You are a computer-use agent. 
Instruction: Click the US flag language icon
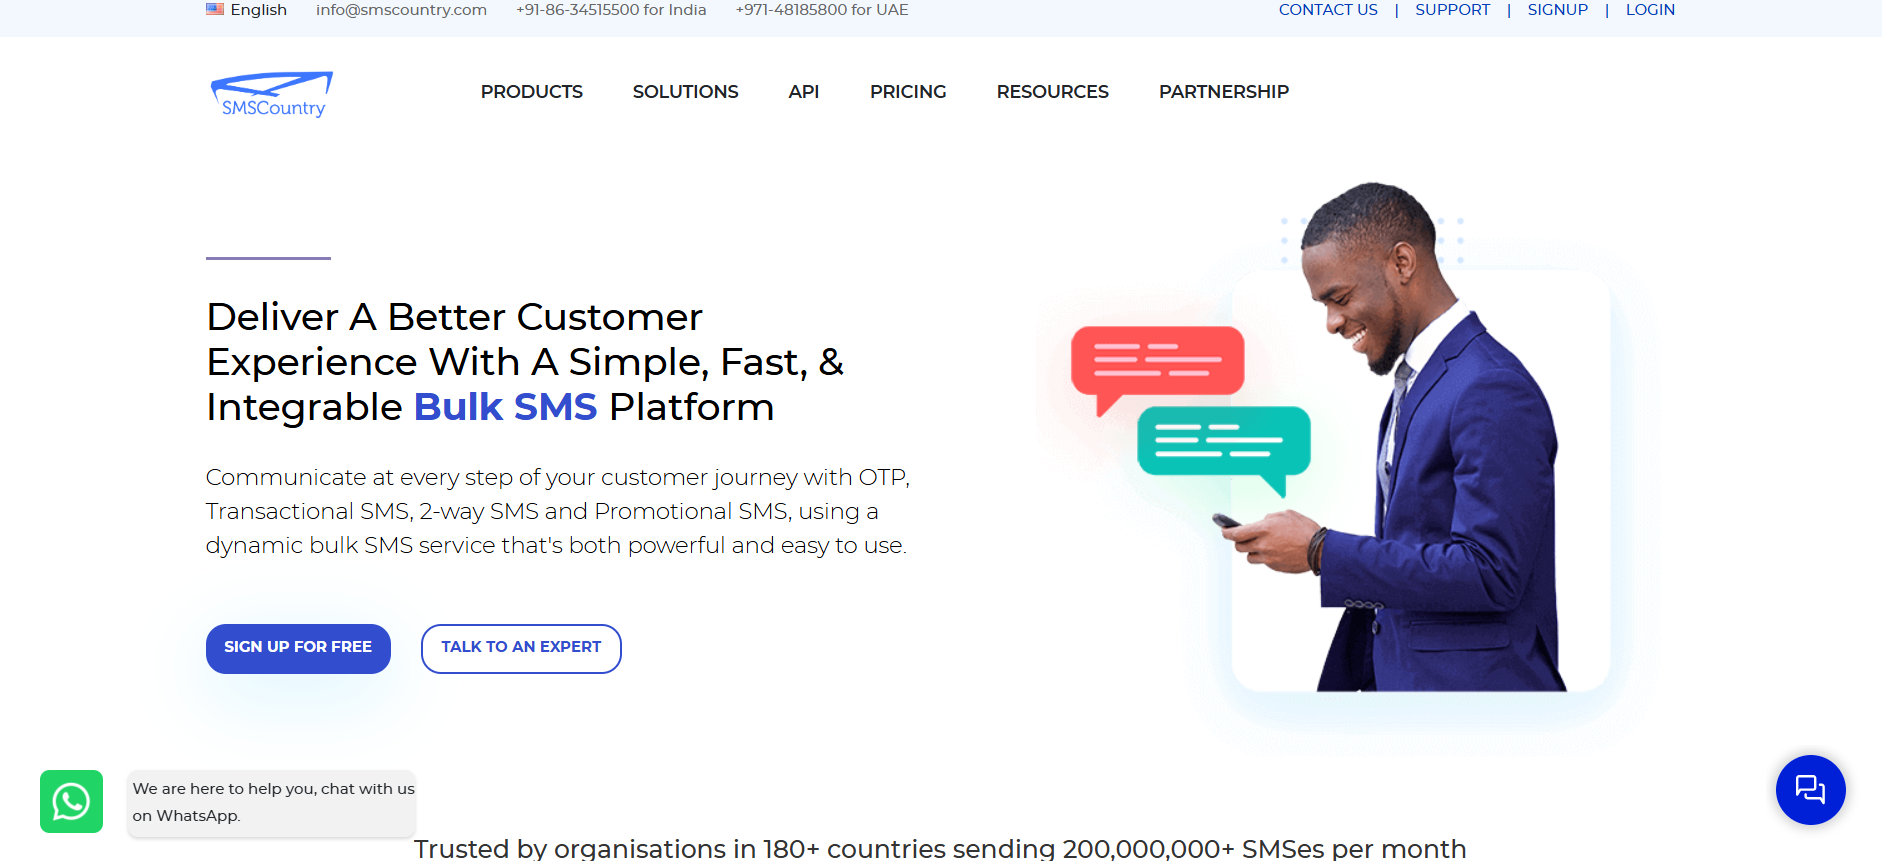click(x=215, y=9)
